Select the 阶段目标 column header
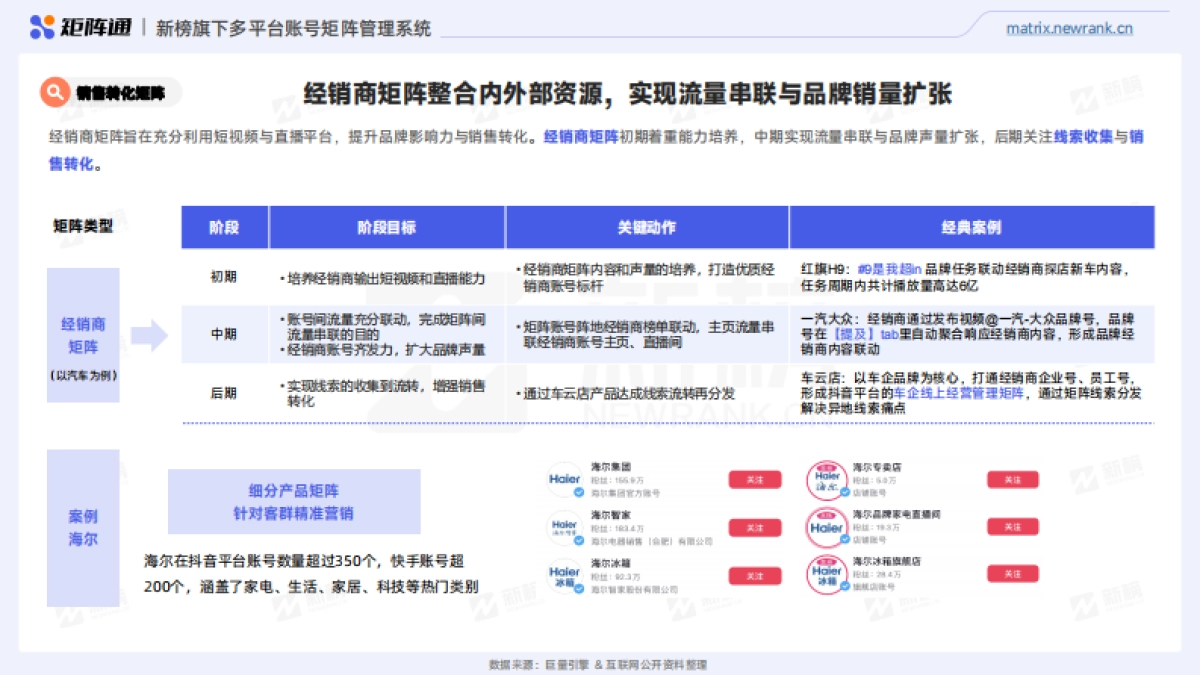The width and height of the screenshot is (1200, 675). coord(386,227)
